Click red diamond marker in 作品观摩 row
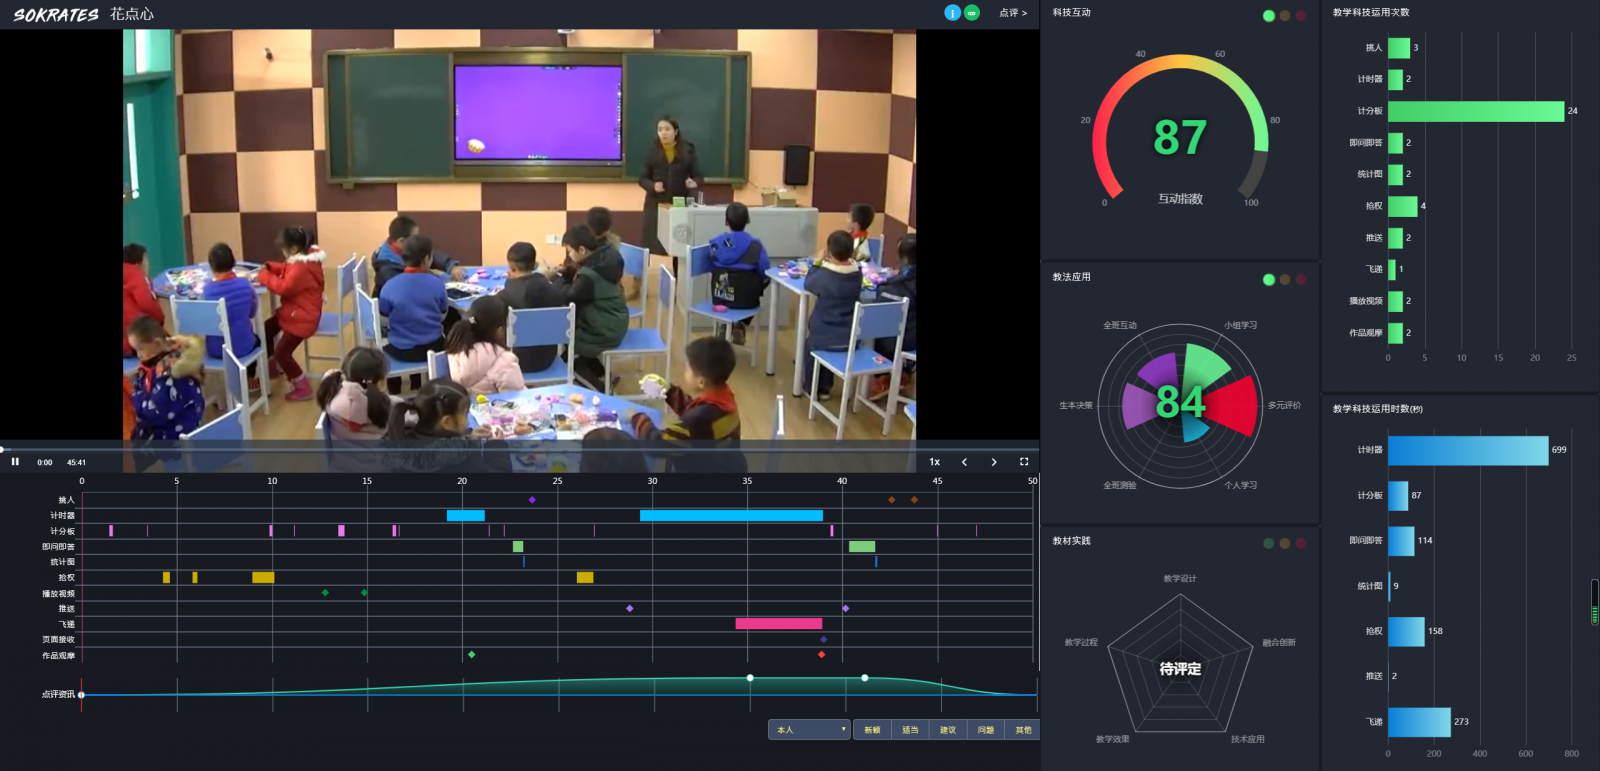Viewport: 1600px width, 771px height. pos(821,655)
